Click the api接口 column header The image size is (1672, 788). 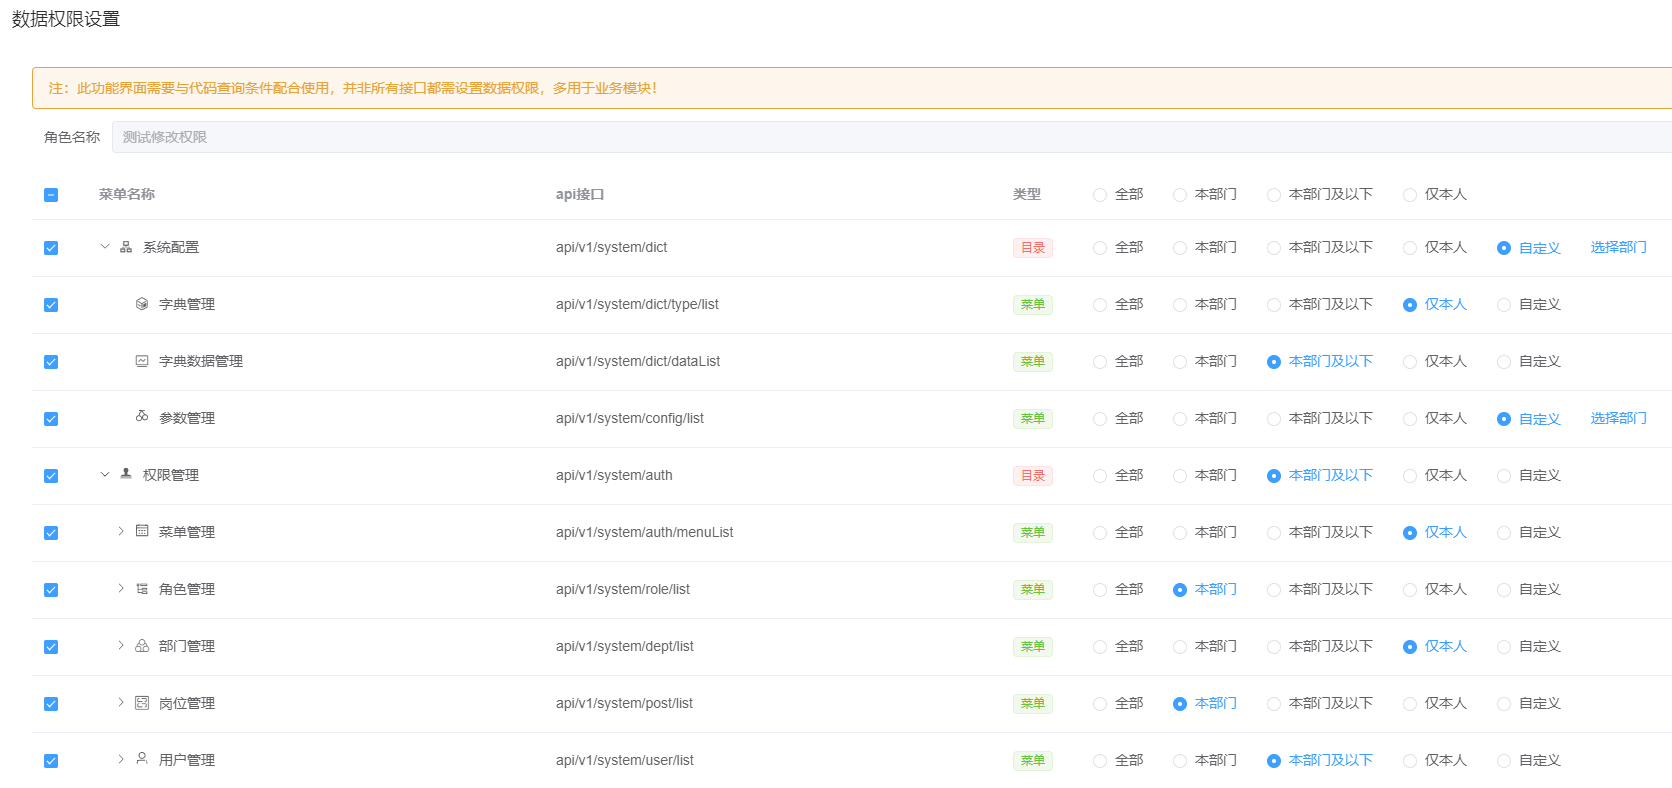[580, 194]
